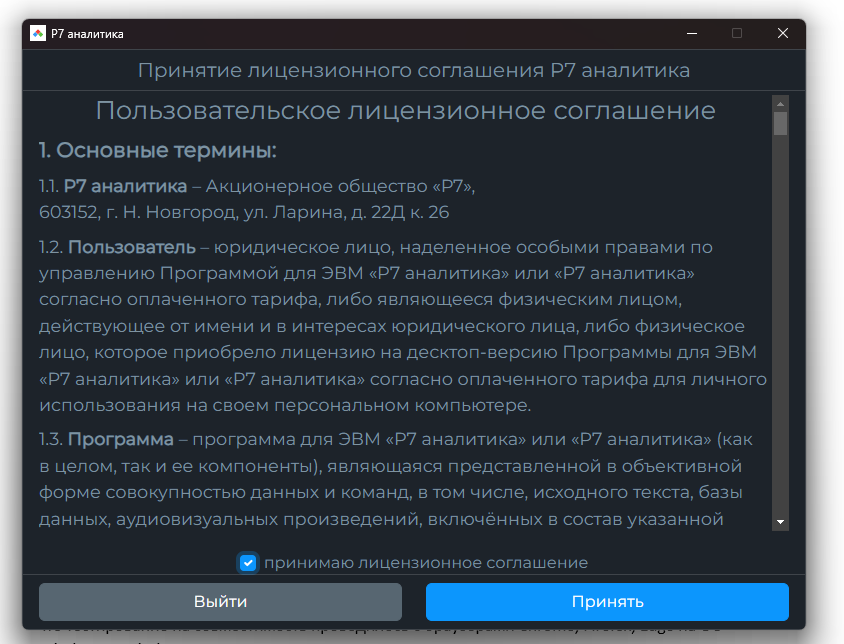Minimize the Р7 аналитика window
Image resolution: width=844 pixels, height=644 pixels.
[x=692, y=33]
